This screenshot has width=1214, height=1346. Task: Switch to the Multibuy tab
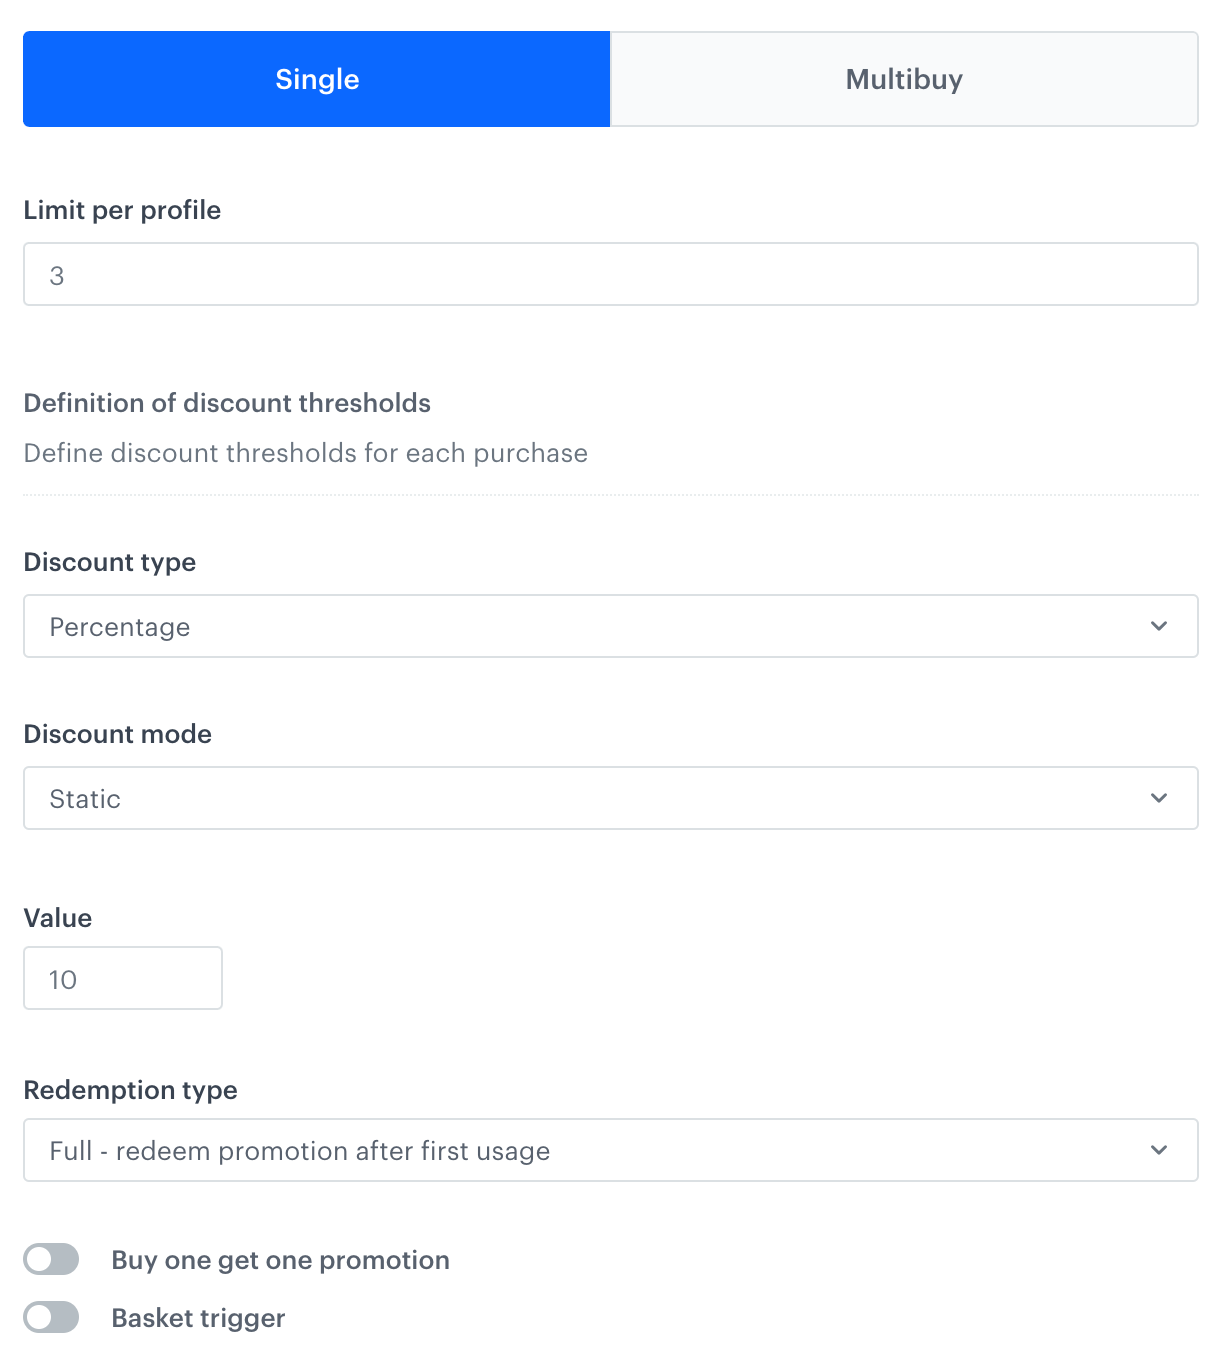pyautogui.click(x=904, y=79)
